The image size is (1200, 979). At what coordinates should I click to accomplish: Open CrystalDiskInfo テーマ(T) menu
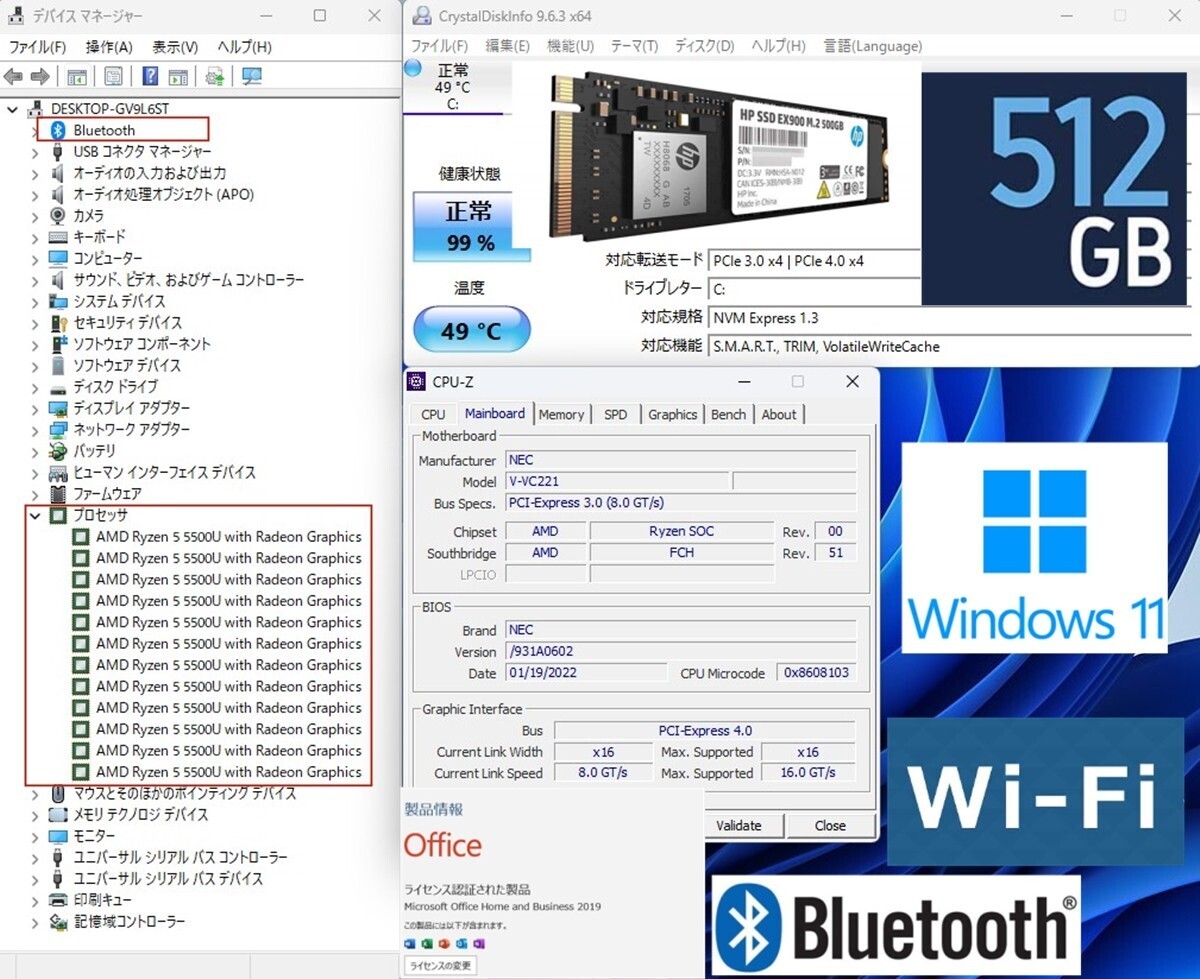click(634, 46)
